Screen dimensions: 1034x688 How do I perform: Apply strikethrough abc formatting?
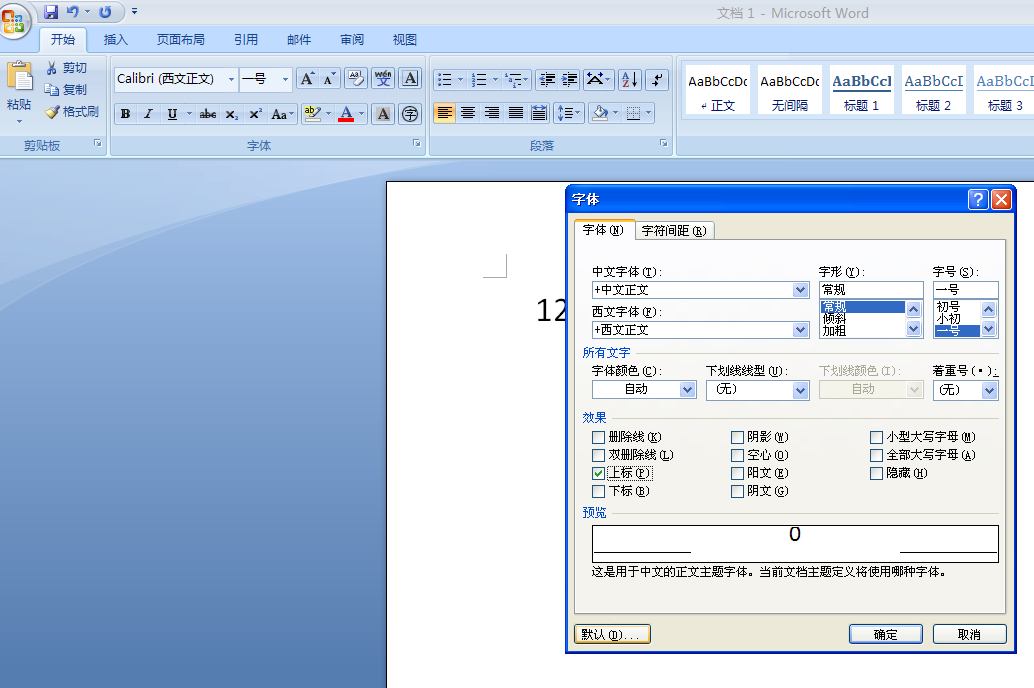pos(208,114)
